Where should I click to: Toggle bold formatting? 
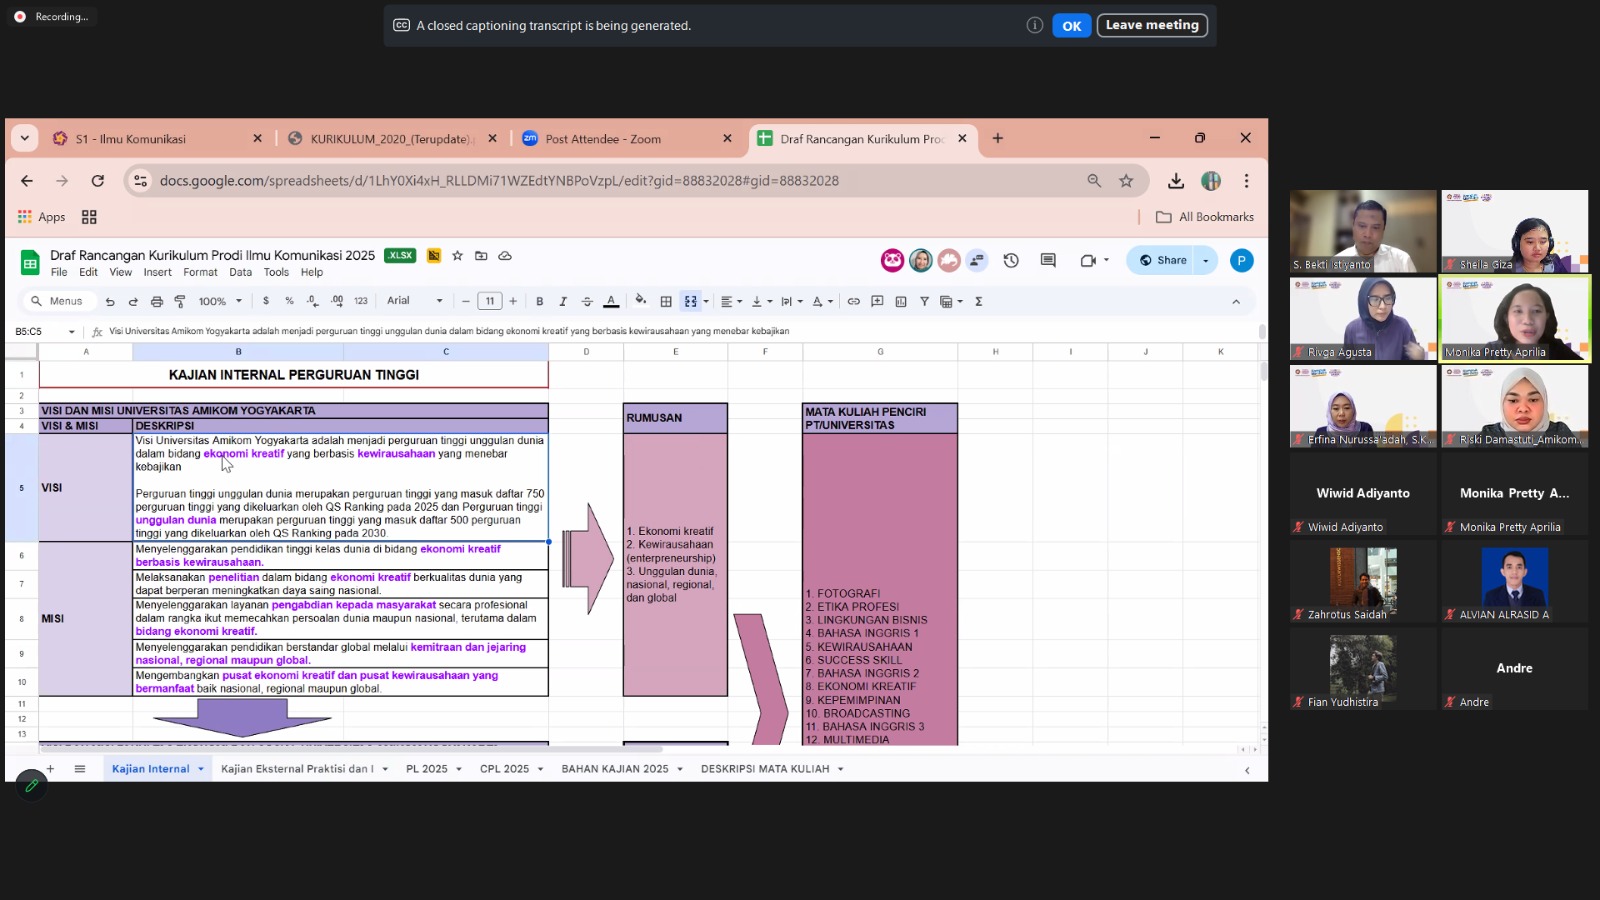(540, 301)
